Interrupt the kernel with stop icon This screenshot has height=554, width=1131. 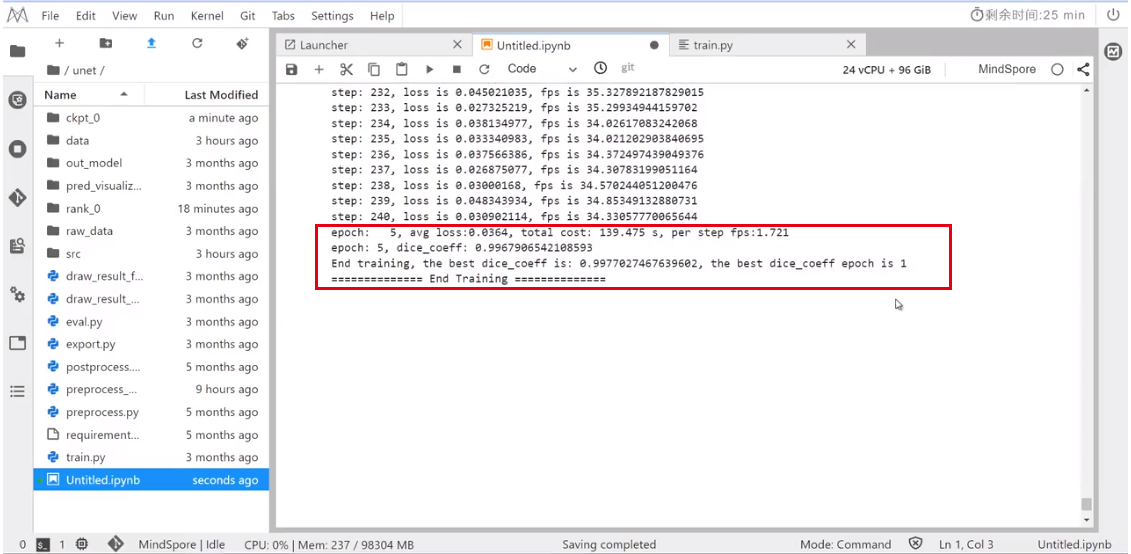coord(457,69)
